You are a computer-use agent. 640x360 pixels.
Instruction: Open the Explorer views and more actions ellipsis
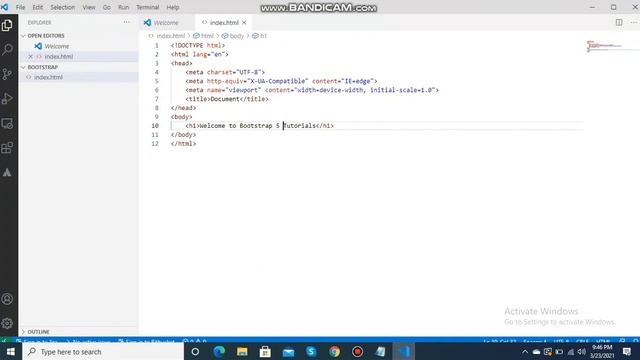(127, 22)
